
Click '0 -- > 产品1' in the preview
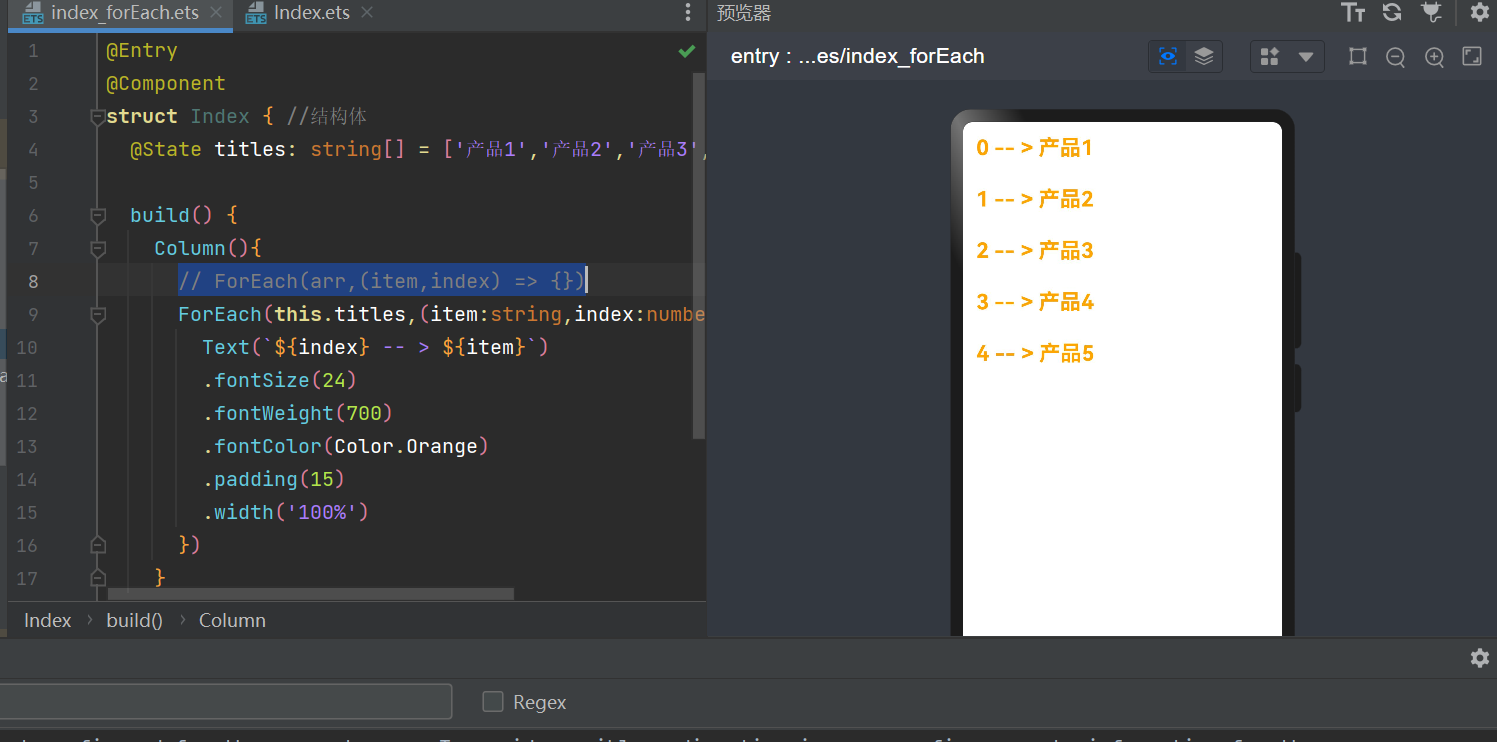[x=1034, y=148]
